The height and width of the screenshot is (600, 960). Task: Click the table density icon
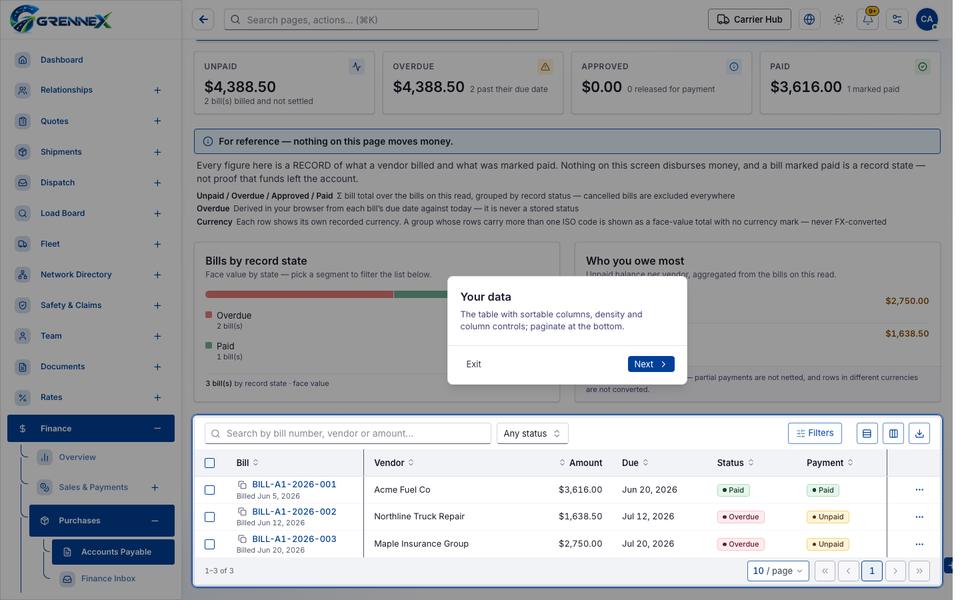coord(866,433)
